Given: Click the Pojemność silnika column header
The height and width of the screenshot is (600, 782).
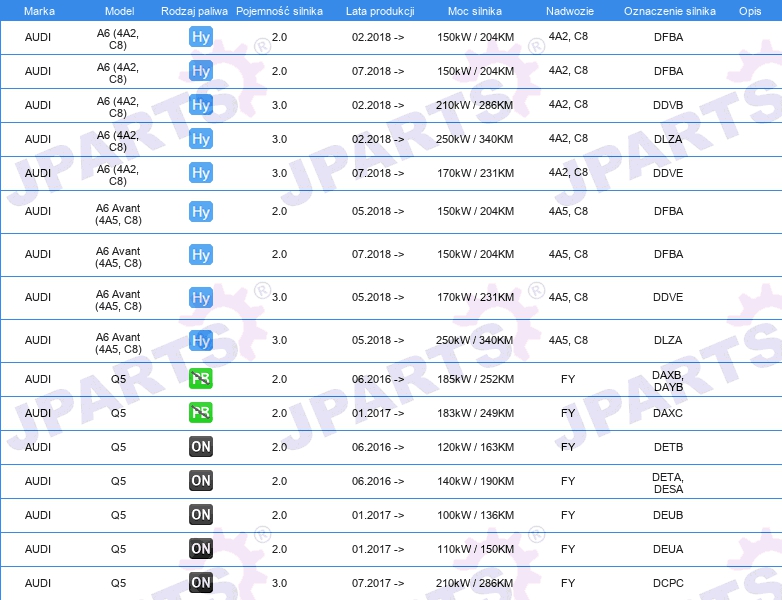Looking at the screenshot, I should tap(279, 11).
